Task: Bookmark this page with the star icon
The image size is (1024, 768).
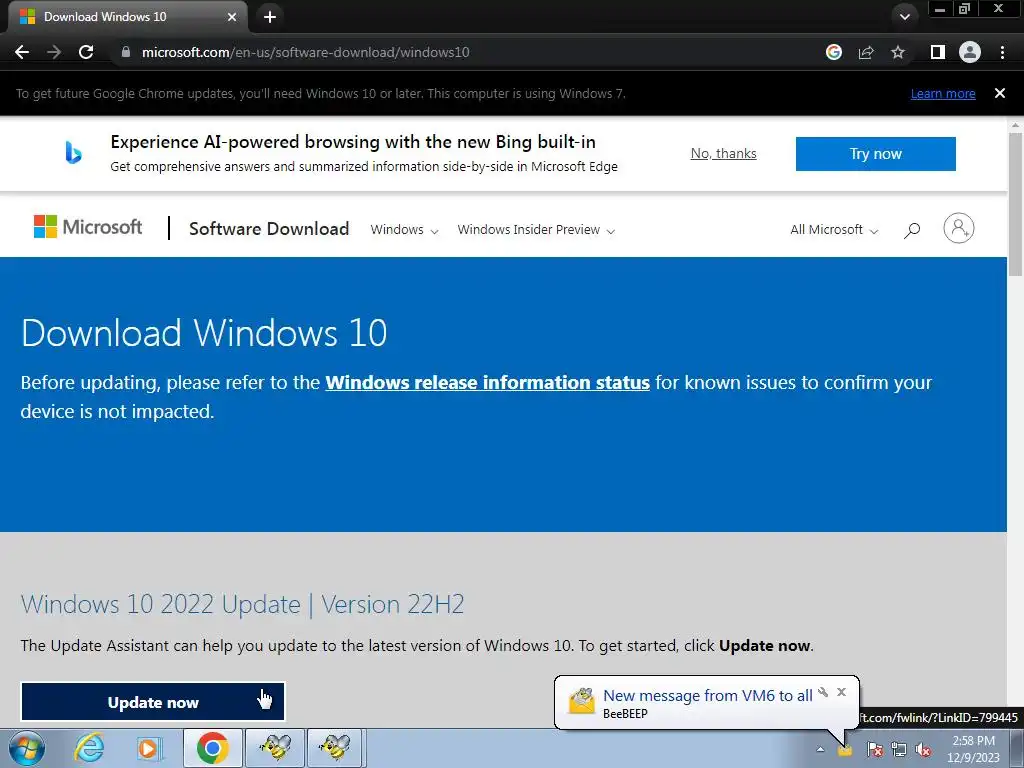Action: pos(898,52)
